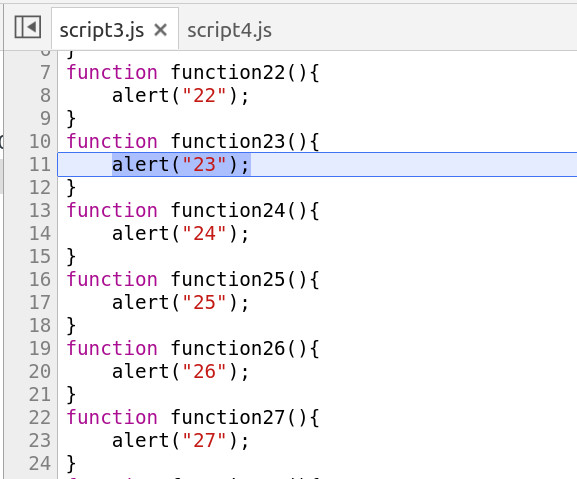Click function25 name in code
Viewport: 577px width, 479px height.
click(x=228, y=279)
